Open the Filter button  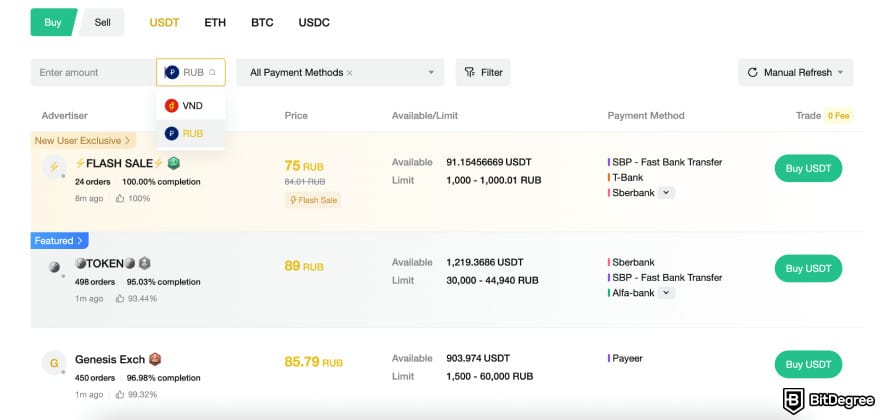tap(483, 72)
